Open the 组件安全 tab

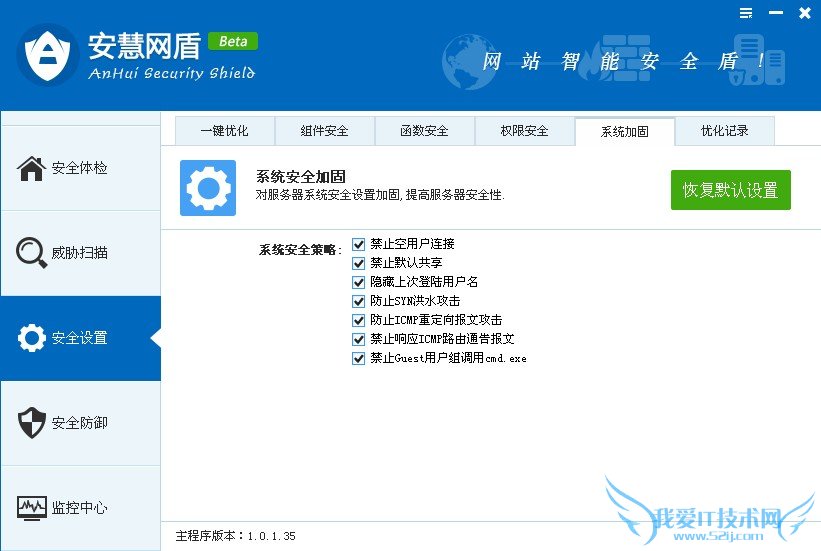tap(325, 131)
